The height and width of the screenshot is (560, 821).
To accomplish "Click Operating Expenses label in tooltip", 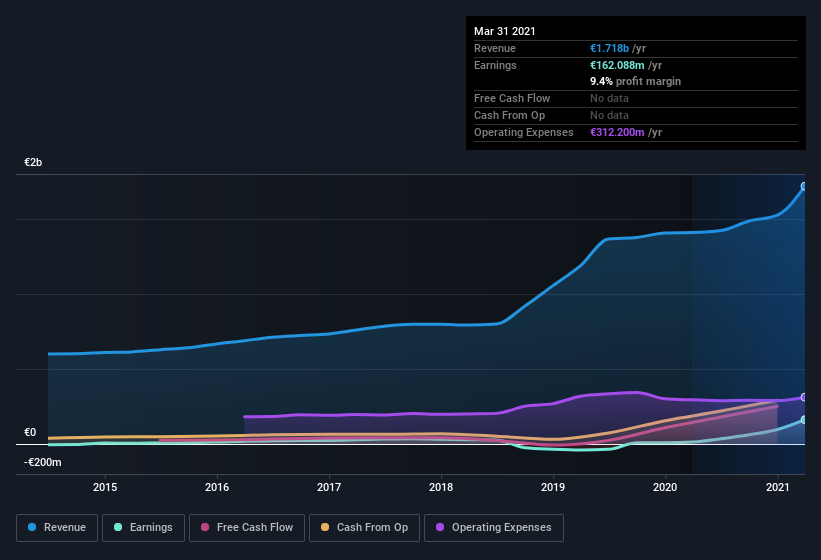I will (524, 132).
